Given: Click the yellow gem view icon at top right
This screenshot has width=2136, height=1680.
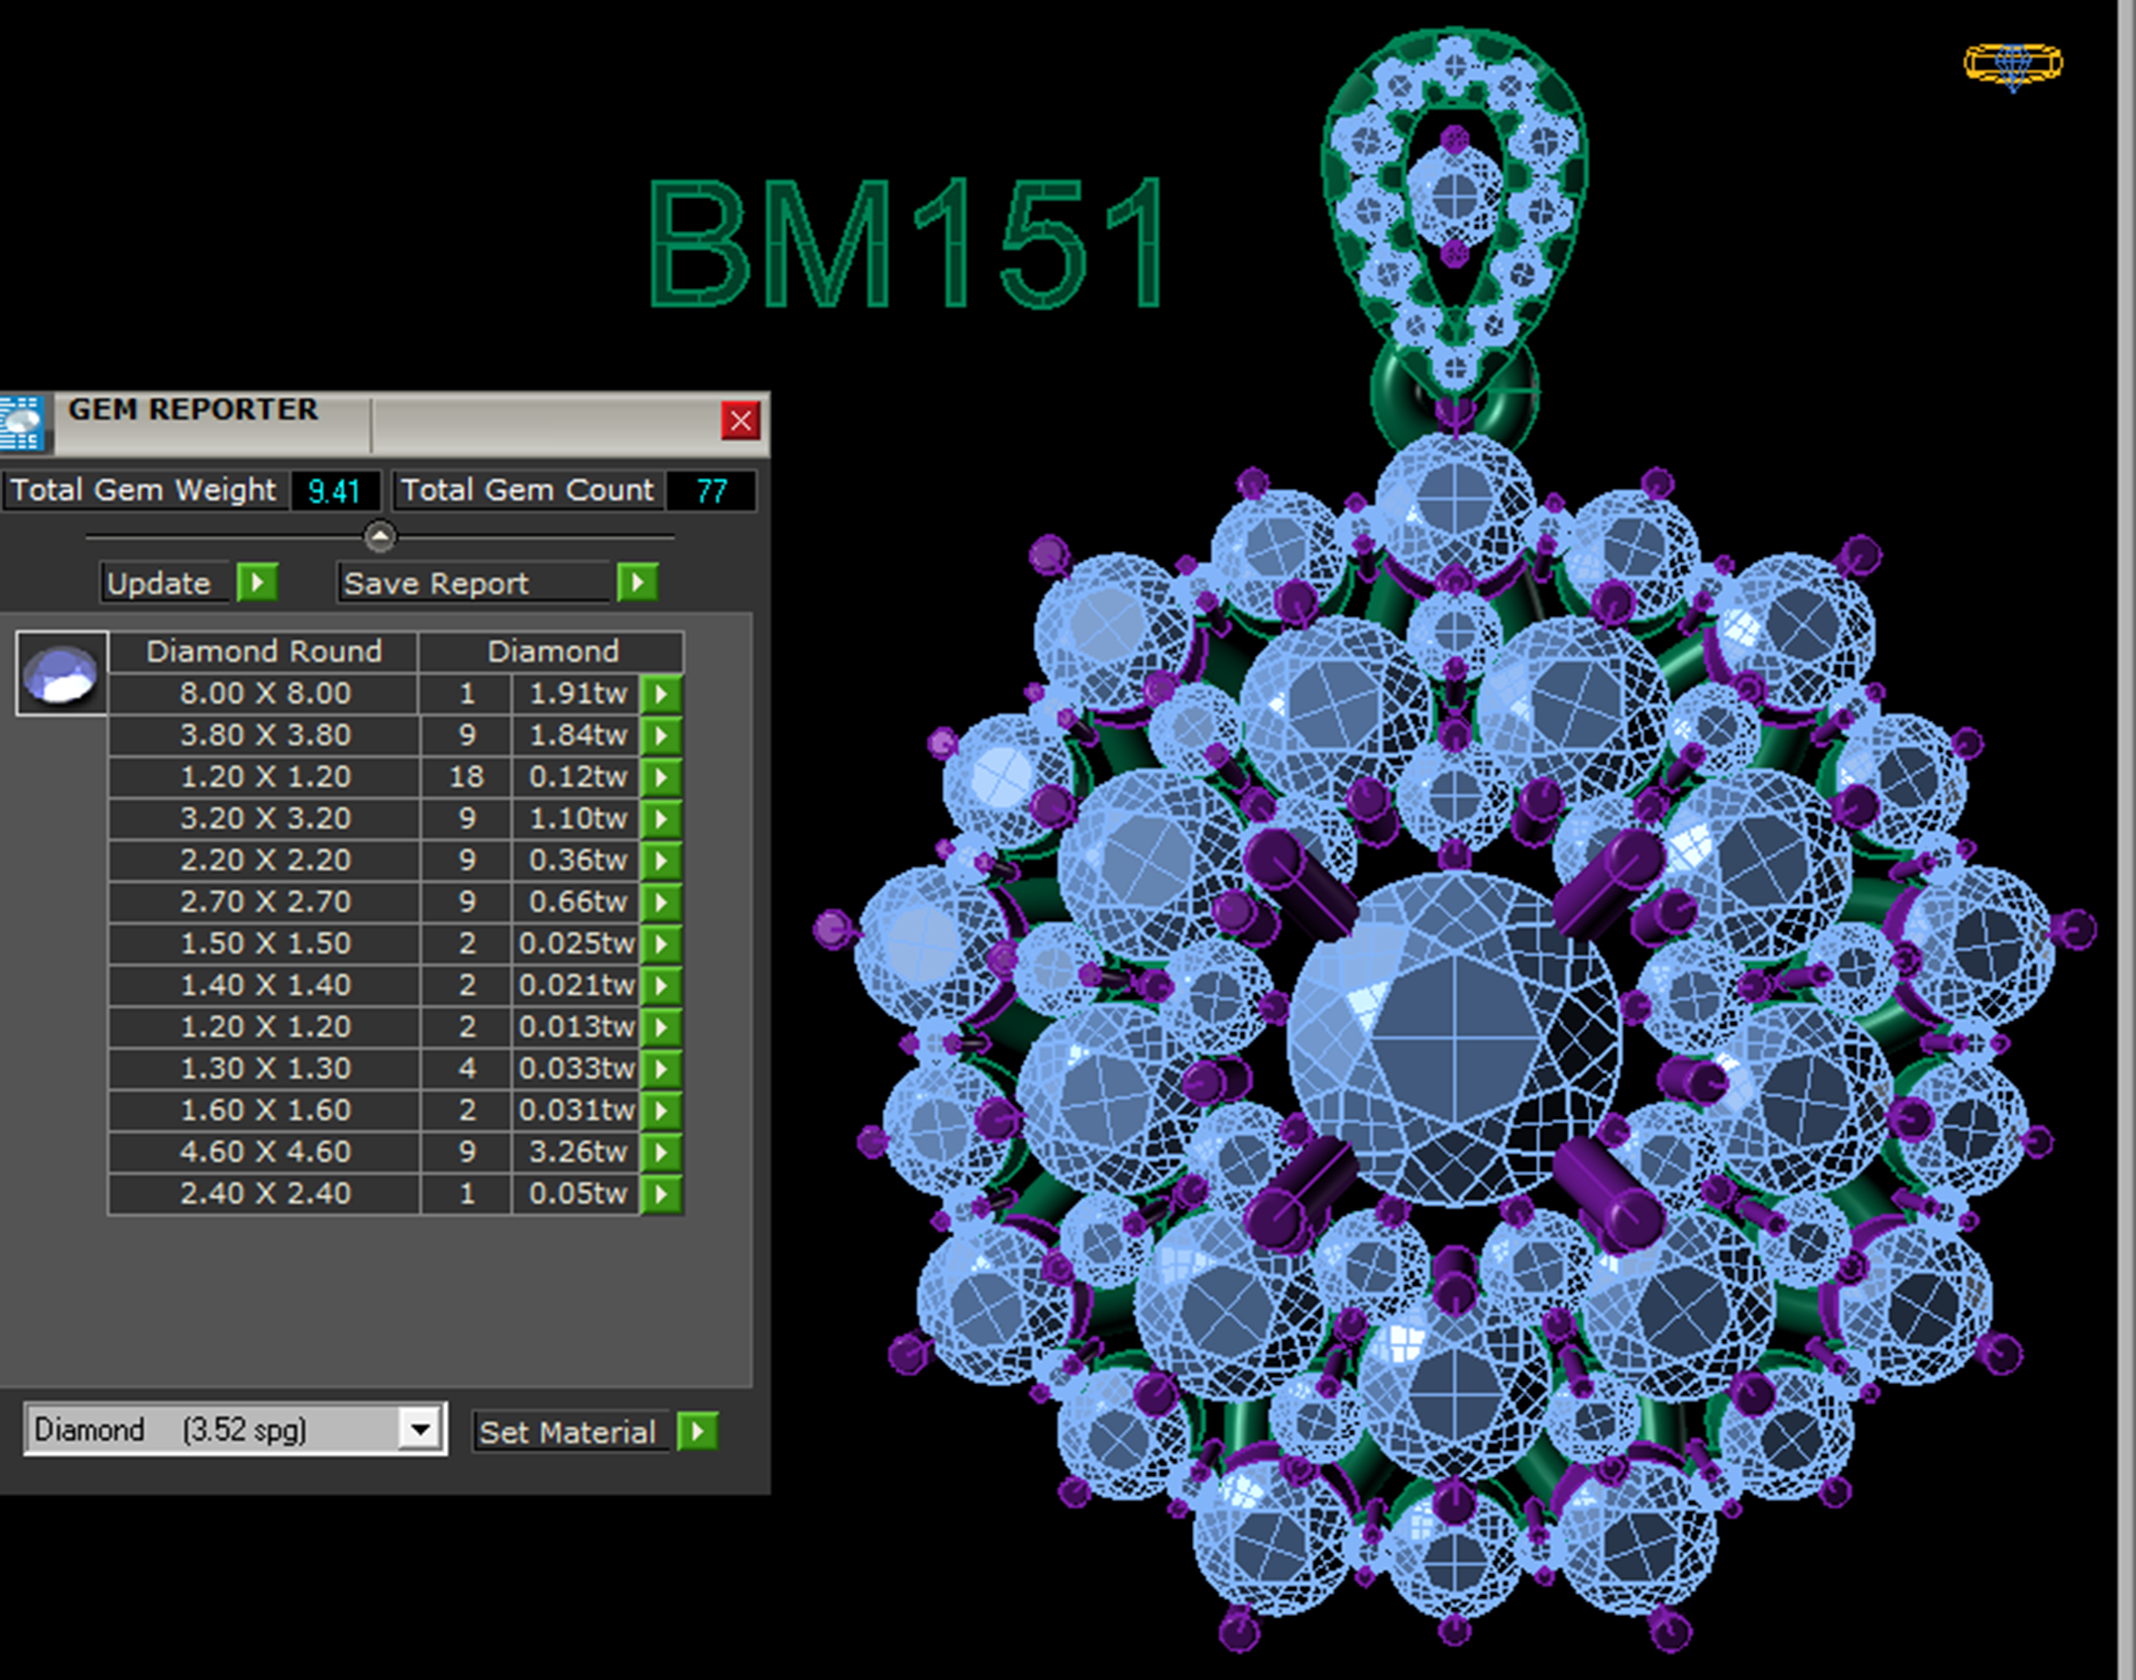Looking at the screenshot, I should 2012,64.
